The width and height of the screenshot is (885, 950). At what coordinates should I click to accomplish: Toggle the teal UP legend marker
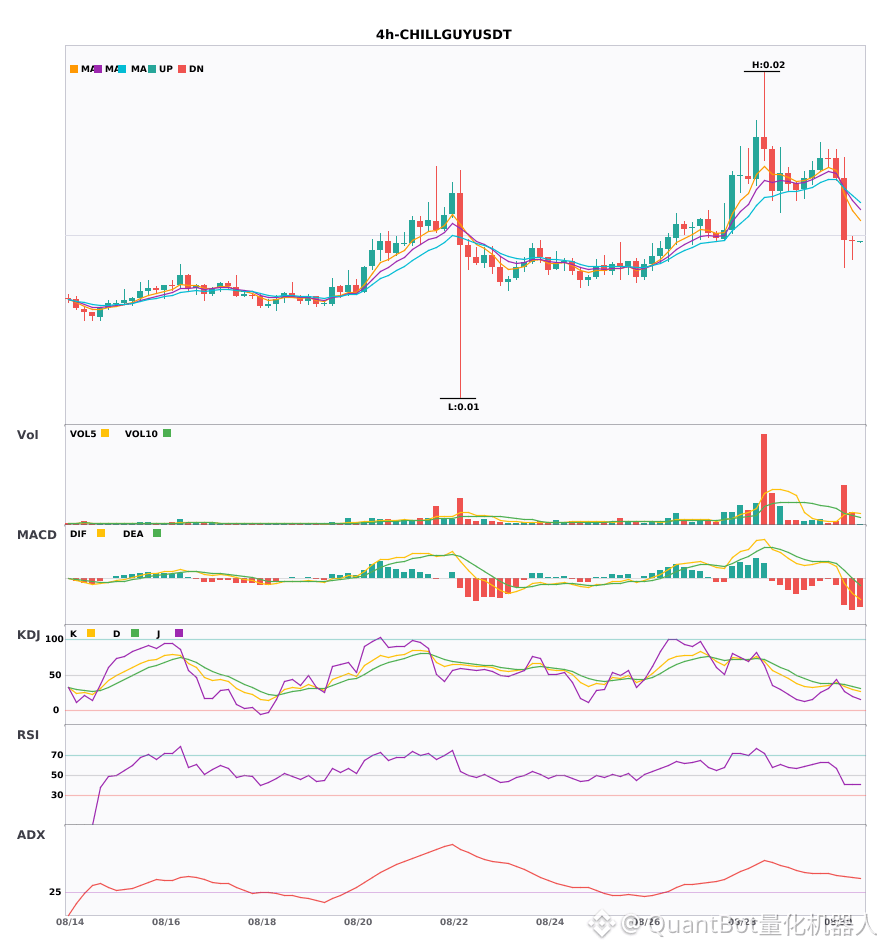(152, 69)
